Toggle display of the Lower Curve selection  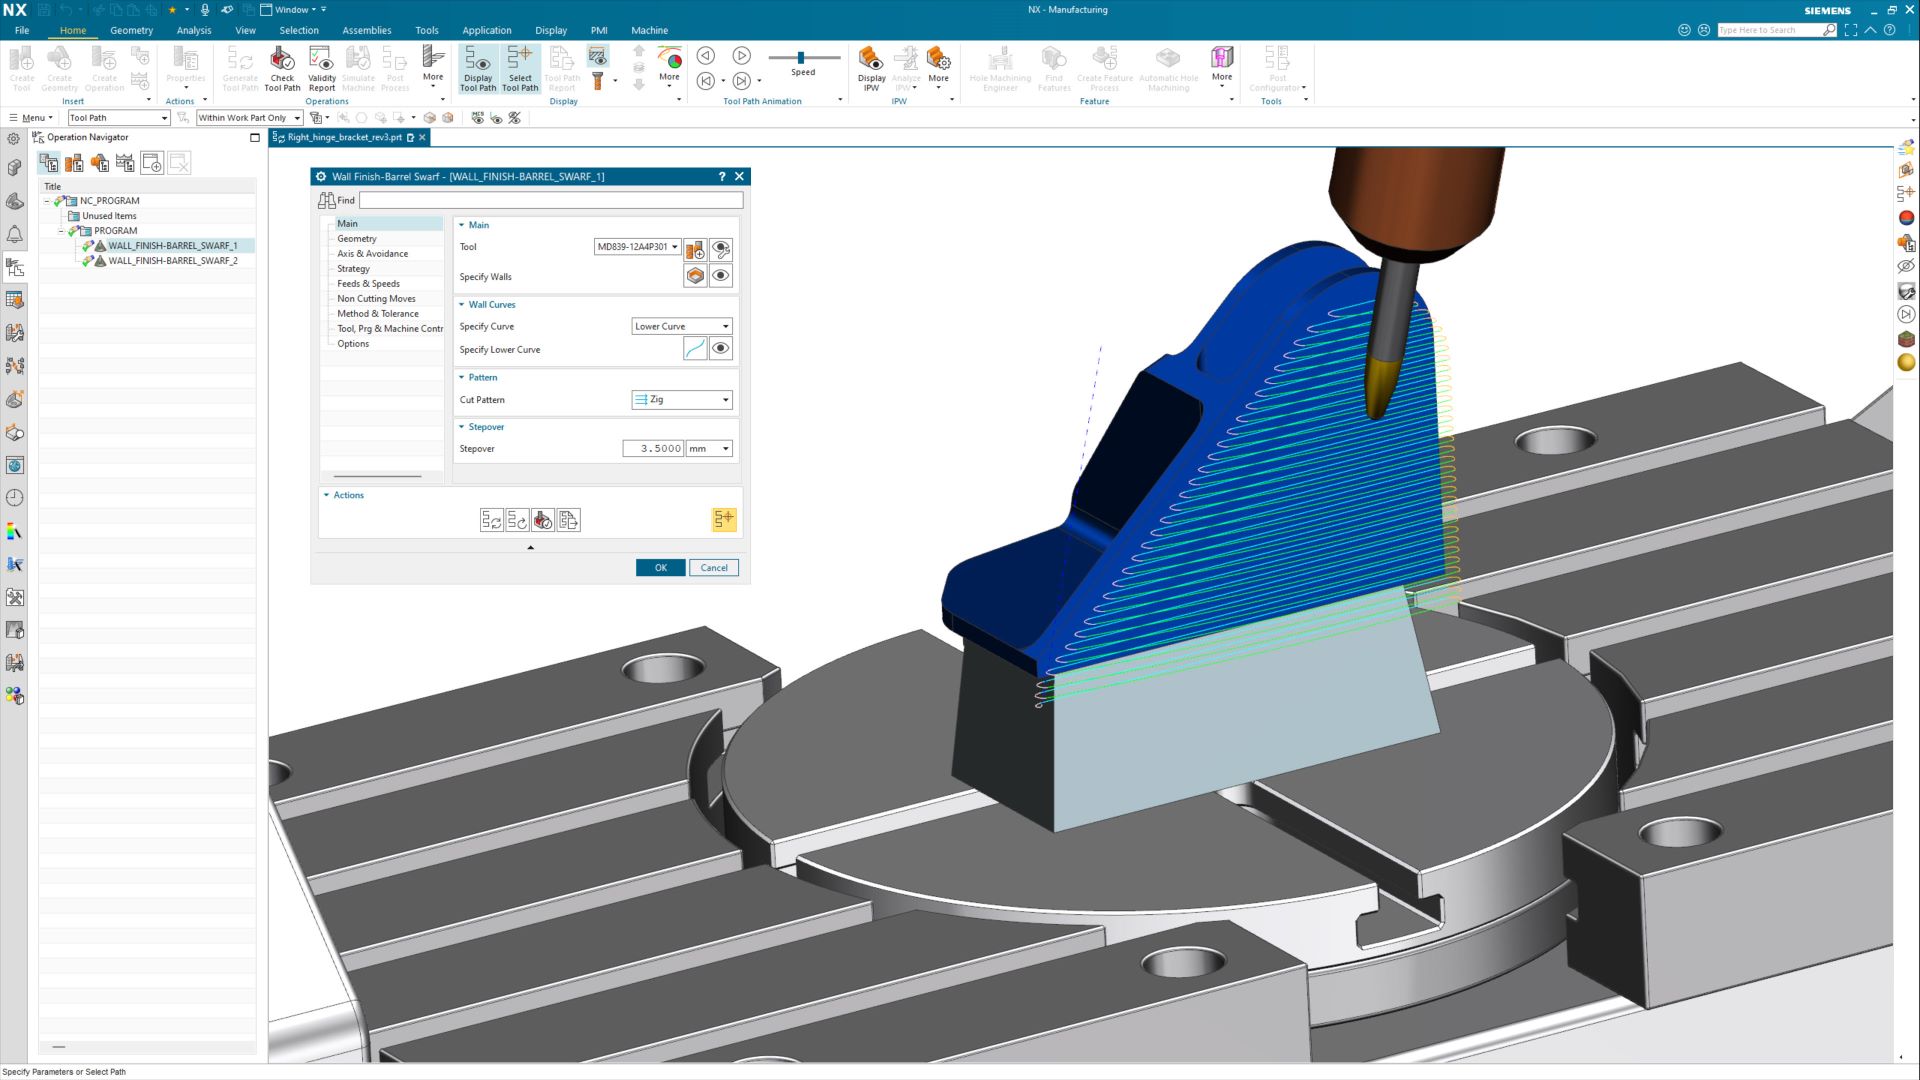point(720,348)
